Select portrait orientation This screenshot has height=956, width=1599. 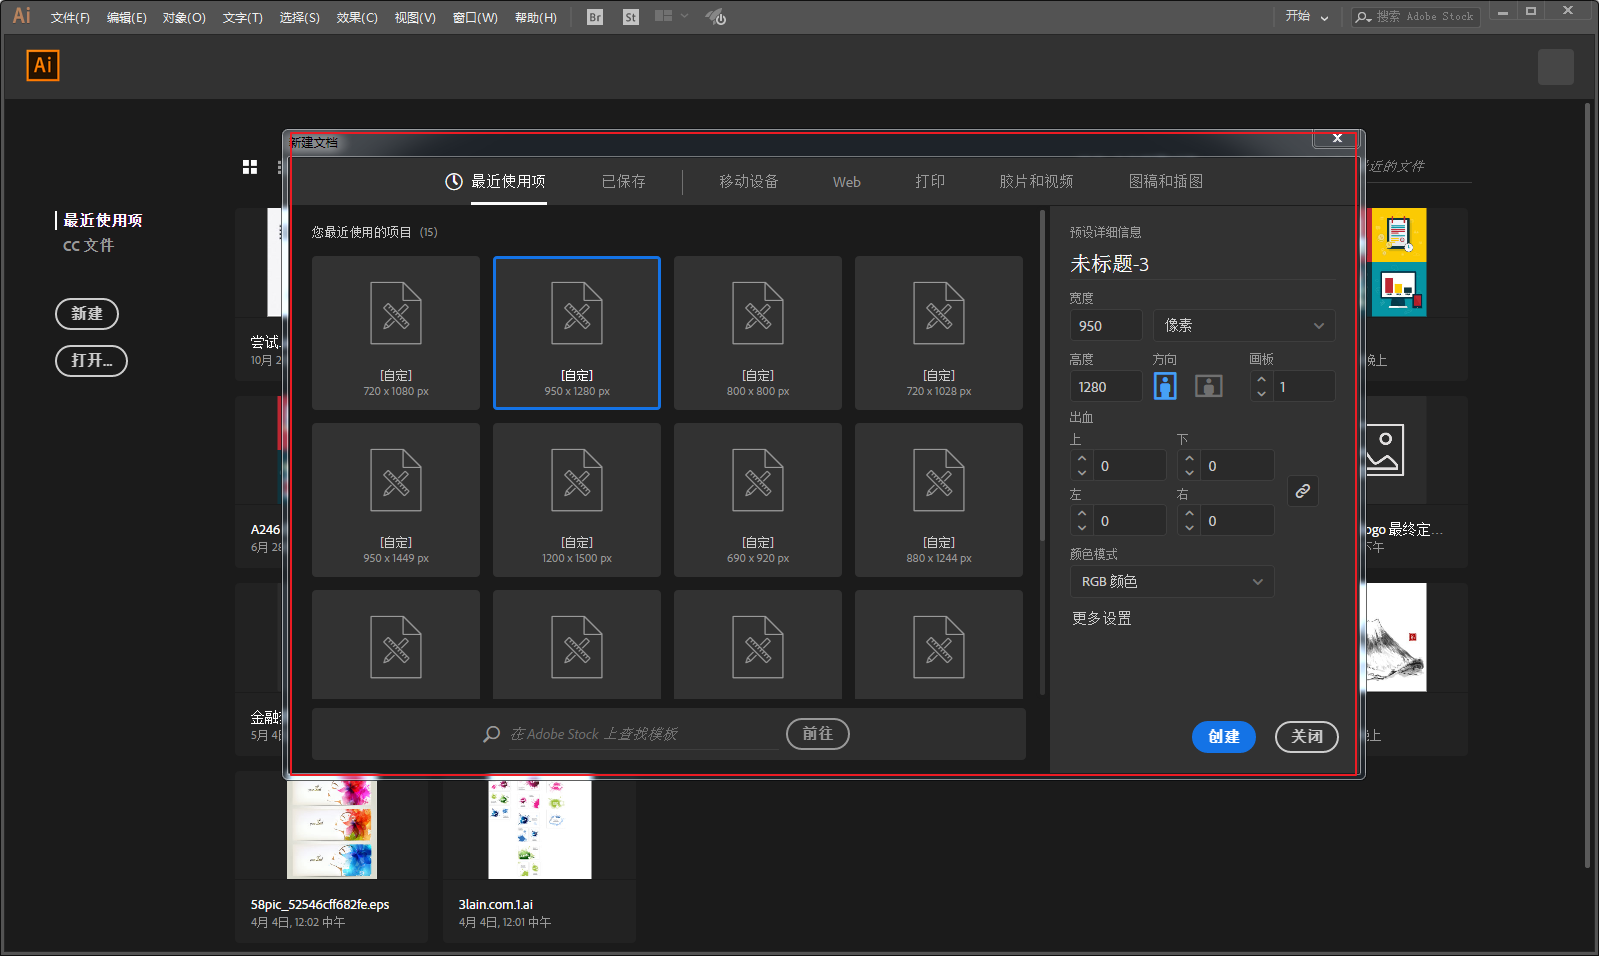[1165, 386]
